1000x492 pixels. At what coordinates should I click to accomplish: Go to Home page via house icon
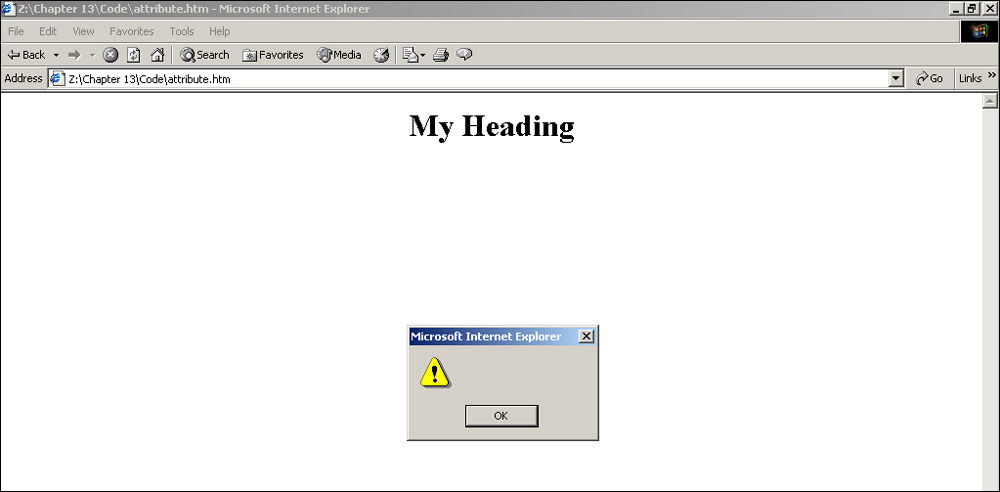(157, 55)
